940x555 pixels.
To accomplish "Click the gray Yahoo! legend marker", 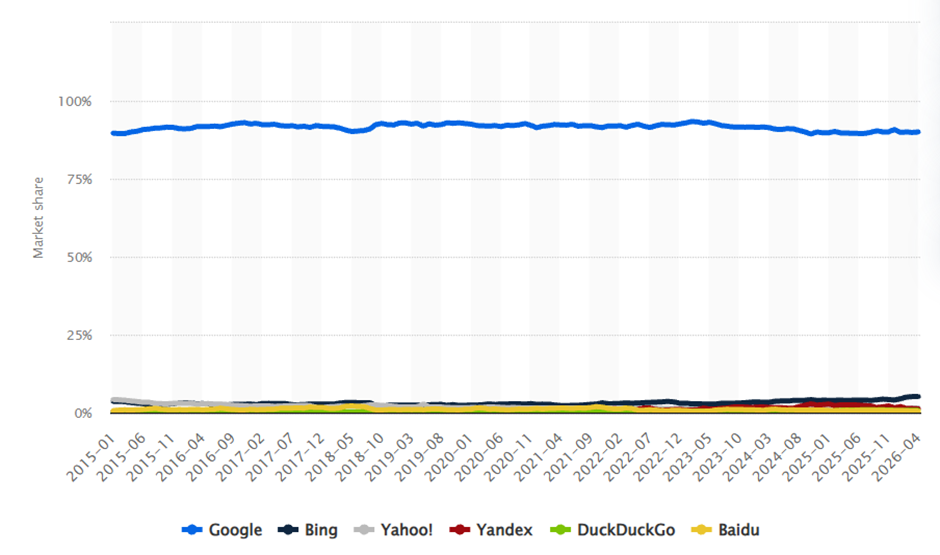I will (x=364, y=530).
